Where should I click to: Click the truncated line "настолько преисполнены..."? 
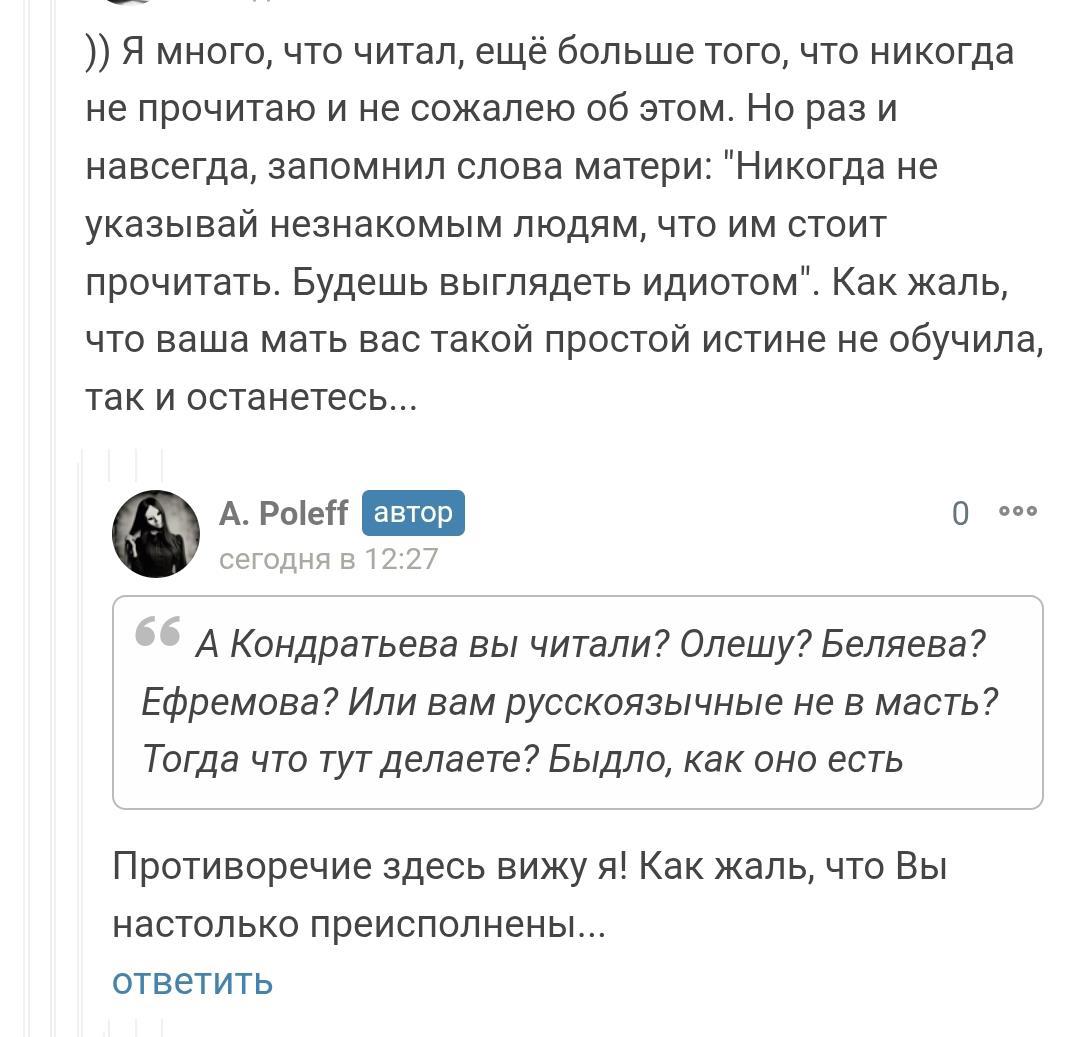coord(359,924)
